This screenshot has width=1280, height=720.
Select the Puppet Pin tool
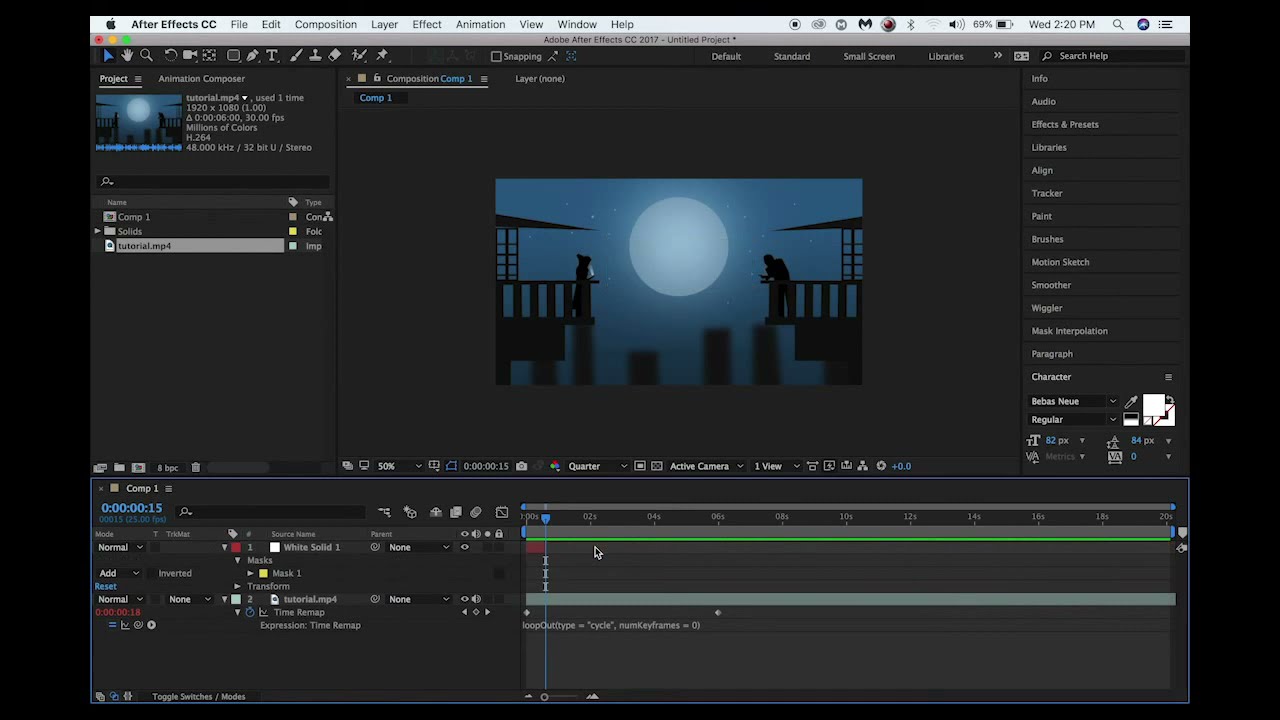coord(381,56)
